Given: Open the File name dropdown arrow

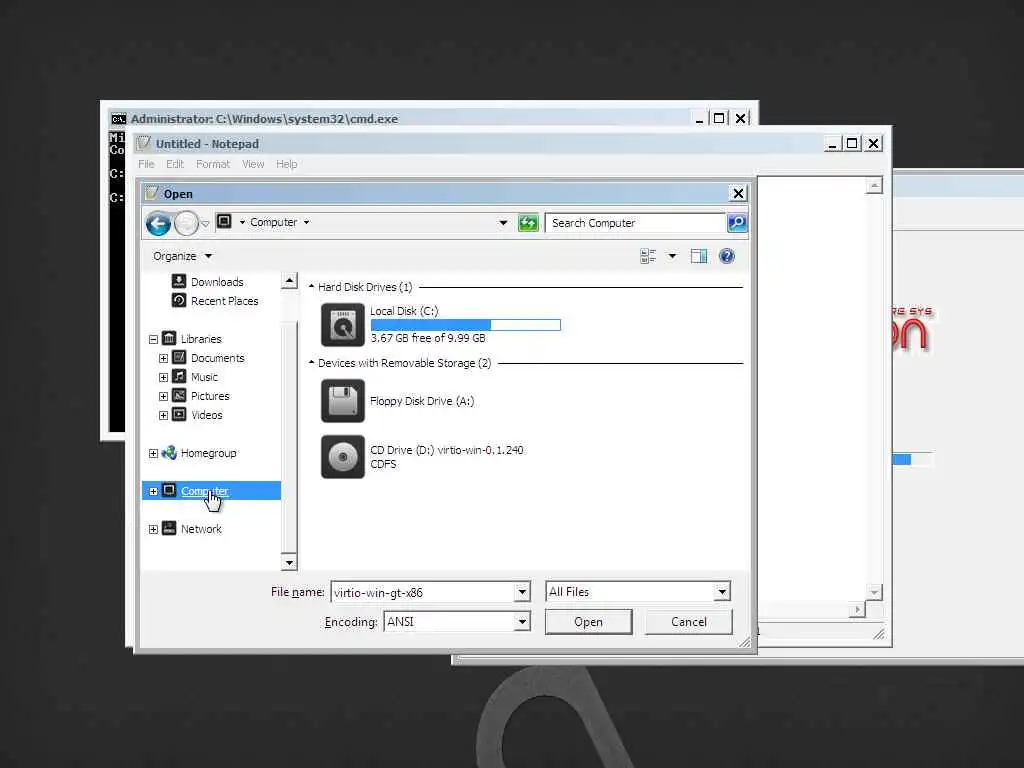Looking at the screenshot, I should point(521,592).
